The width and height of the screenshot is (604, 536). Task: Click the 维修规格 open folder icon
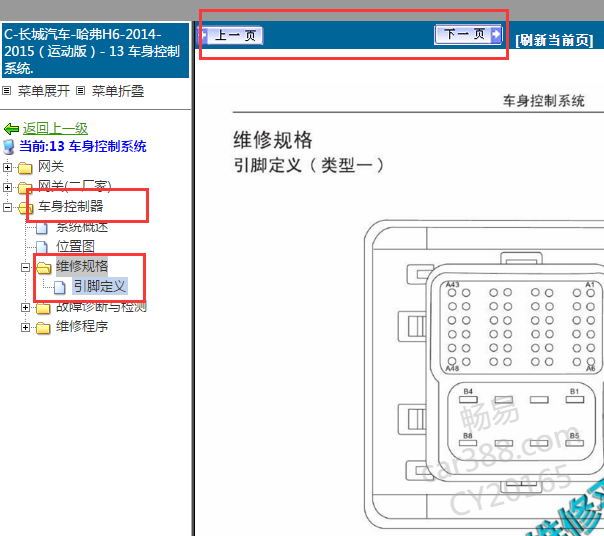pos(44,267)
